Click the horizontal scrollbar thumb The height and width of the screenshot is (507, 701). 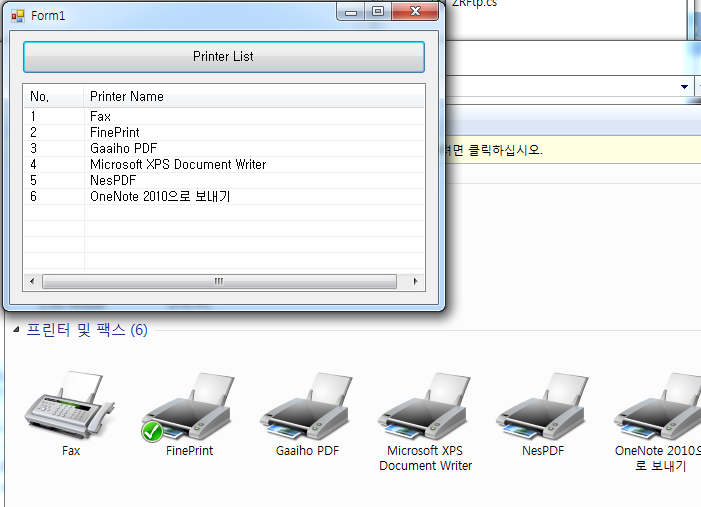pos(219,281)
